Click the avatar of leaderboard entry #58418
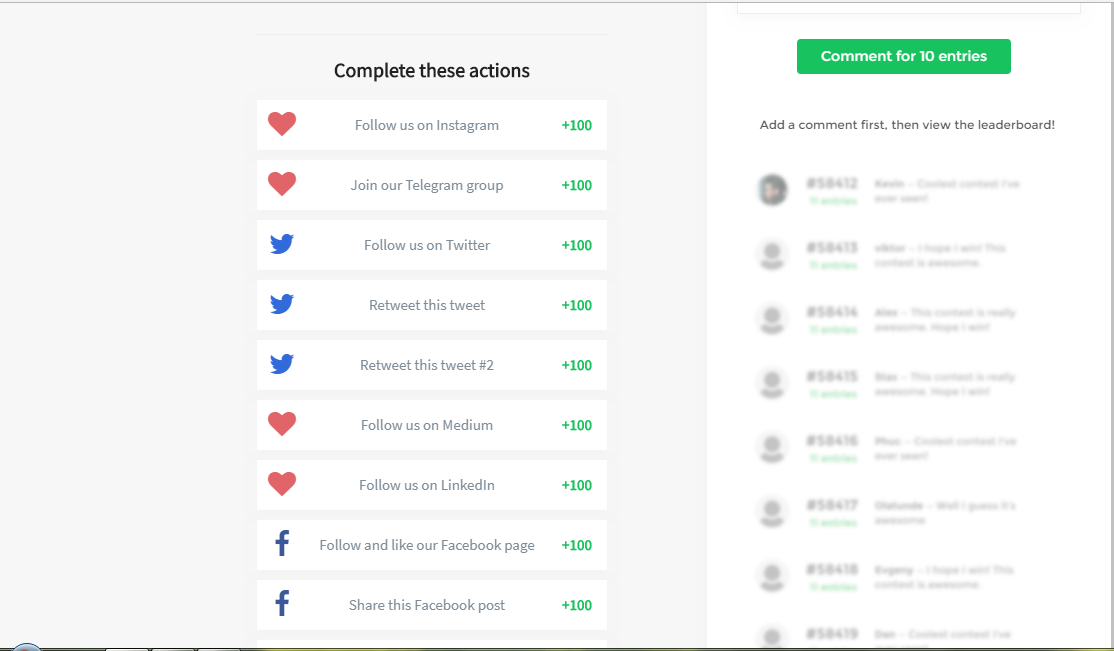The height and width of the screenshot is (651, 1114). tap(772, 576)
